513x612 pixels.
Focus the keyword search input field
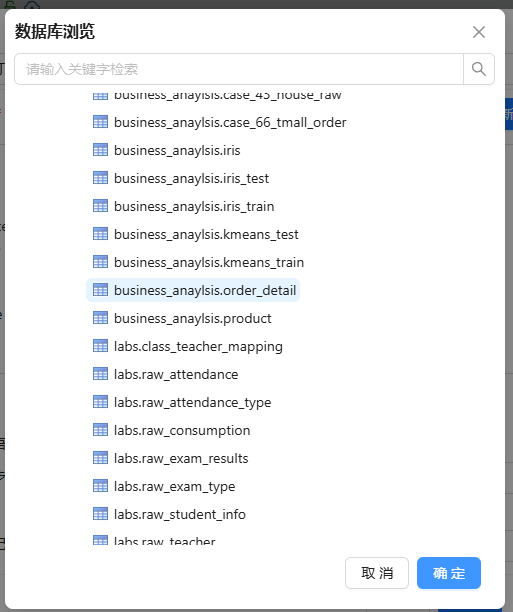239,69
